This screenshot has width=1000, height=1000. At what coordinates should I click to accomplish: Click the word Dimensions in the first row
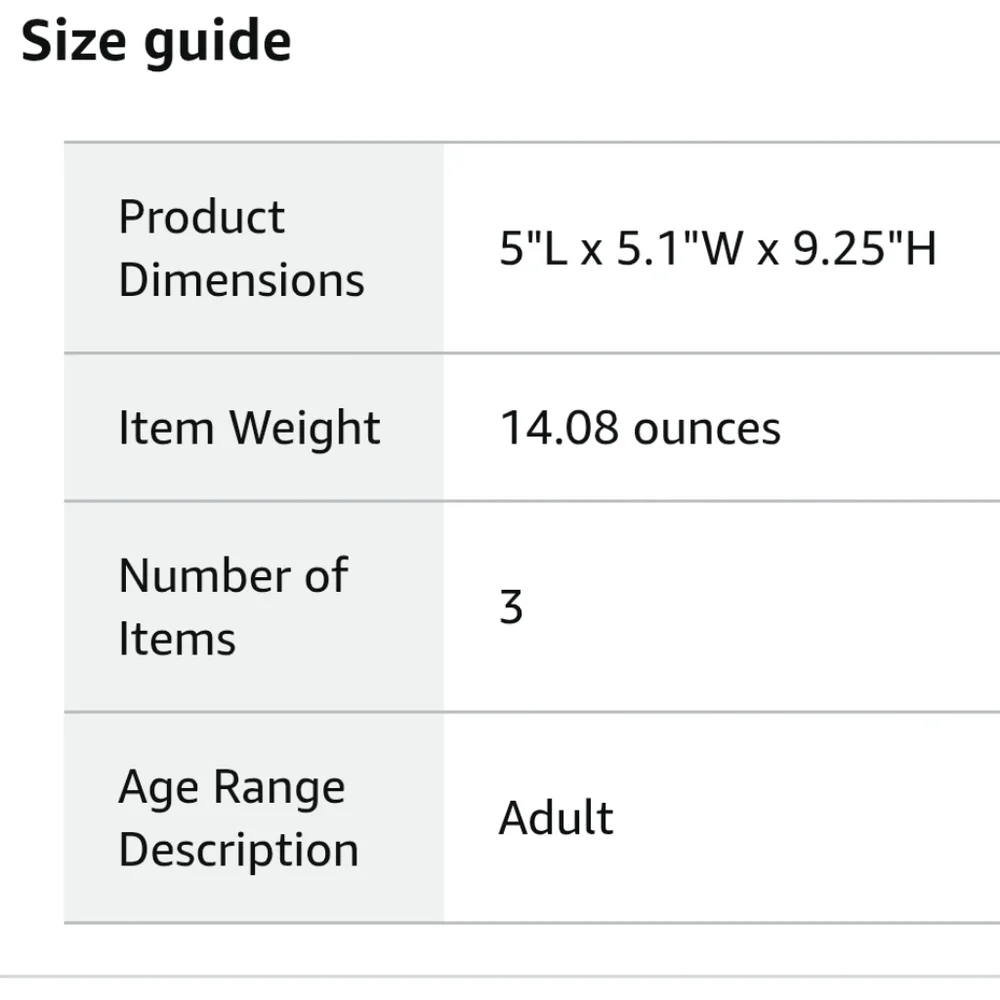tap(242, 280)
